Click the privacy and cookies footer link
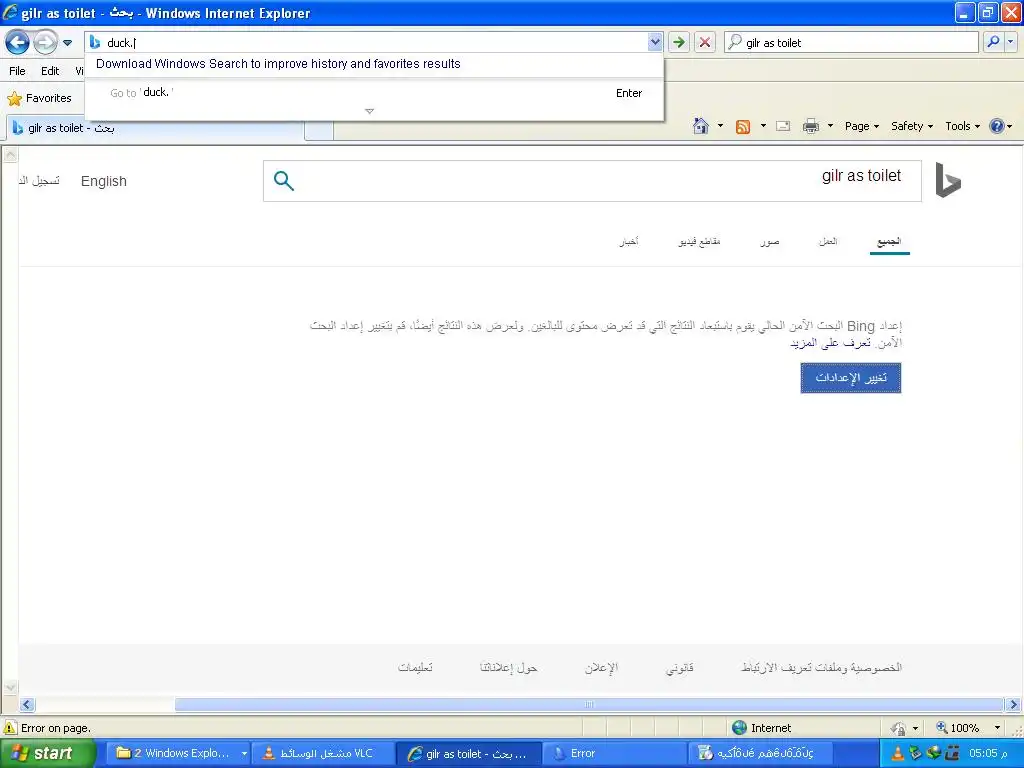The image size is (1024, 768). pos(822,667)
